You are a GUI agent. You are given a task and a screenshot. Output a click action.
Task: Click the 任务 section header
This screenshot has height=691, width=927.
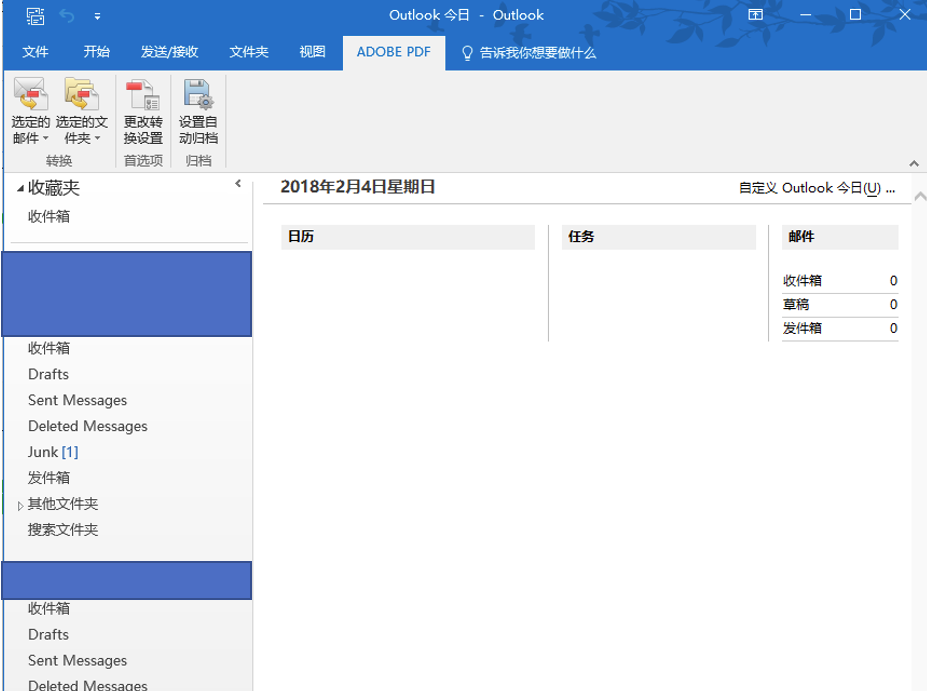[659, 236]
